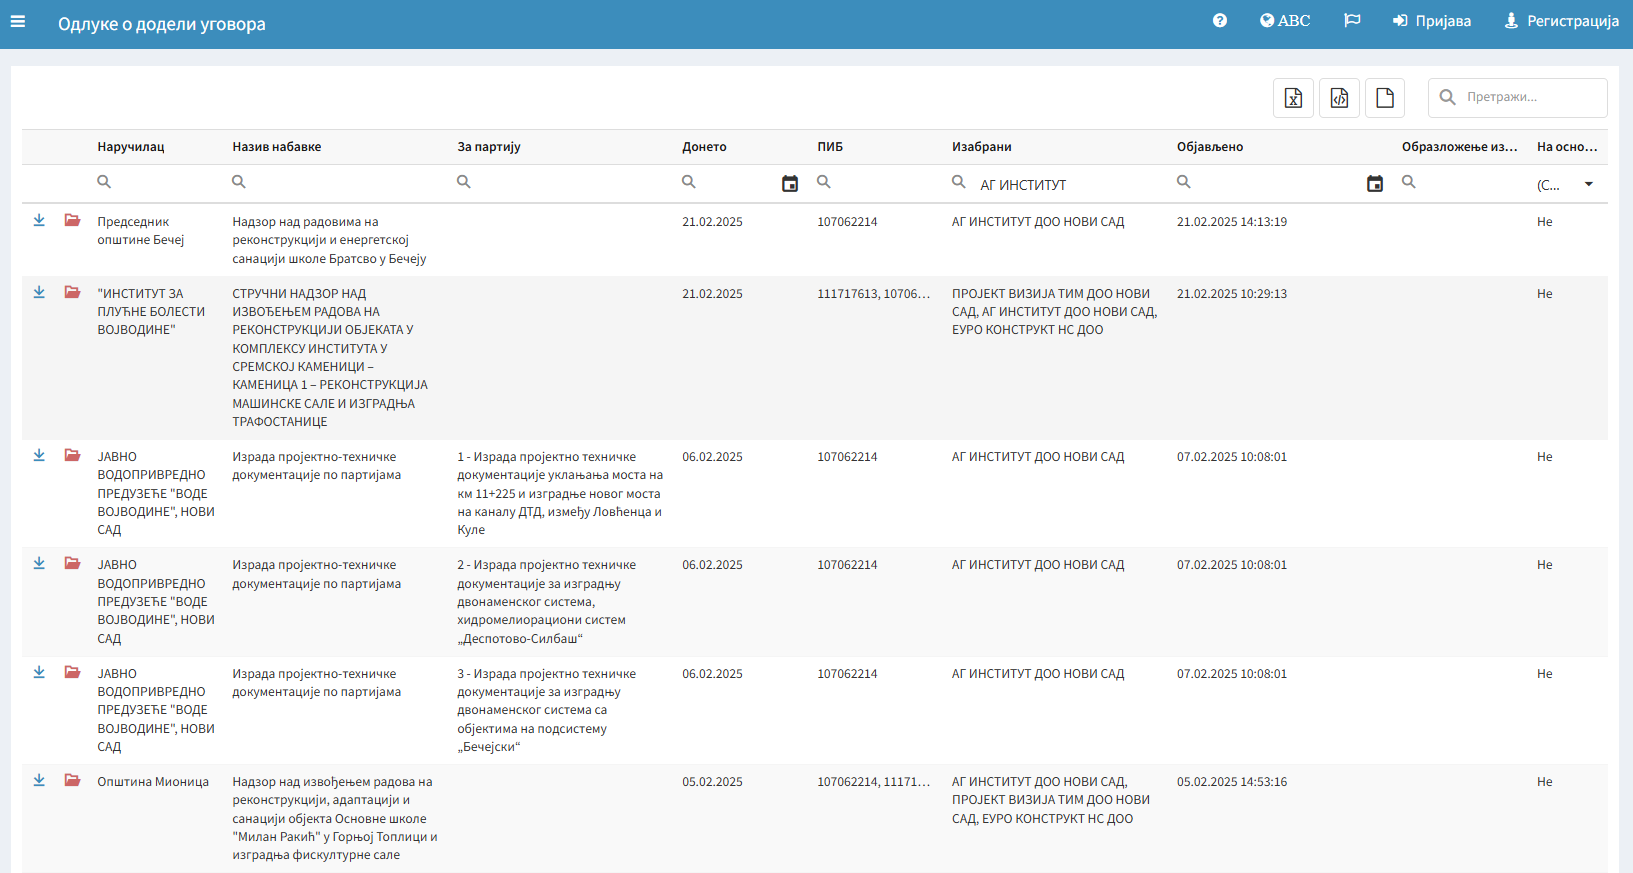
Task: Click the Назив набавке filter field
Action: (340, 183)
